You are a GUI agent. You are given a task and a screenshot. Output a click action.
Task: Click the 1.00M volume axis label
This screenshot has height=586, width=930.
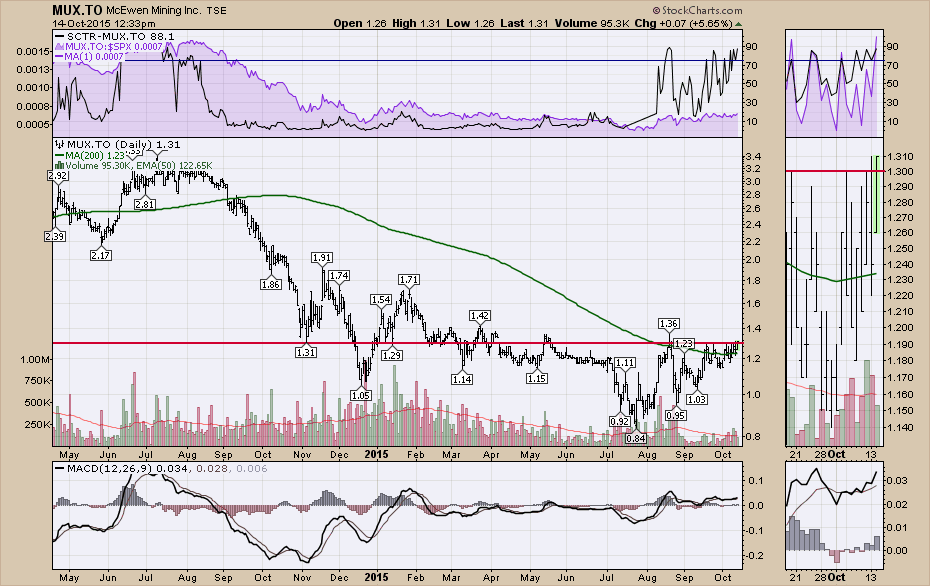(x=35, y=359)
